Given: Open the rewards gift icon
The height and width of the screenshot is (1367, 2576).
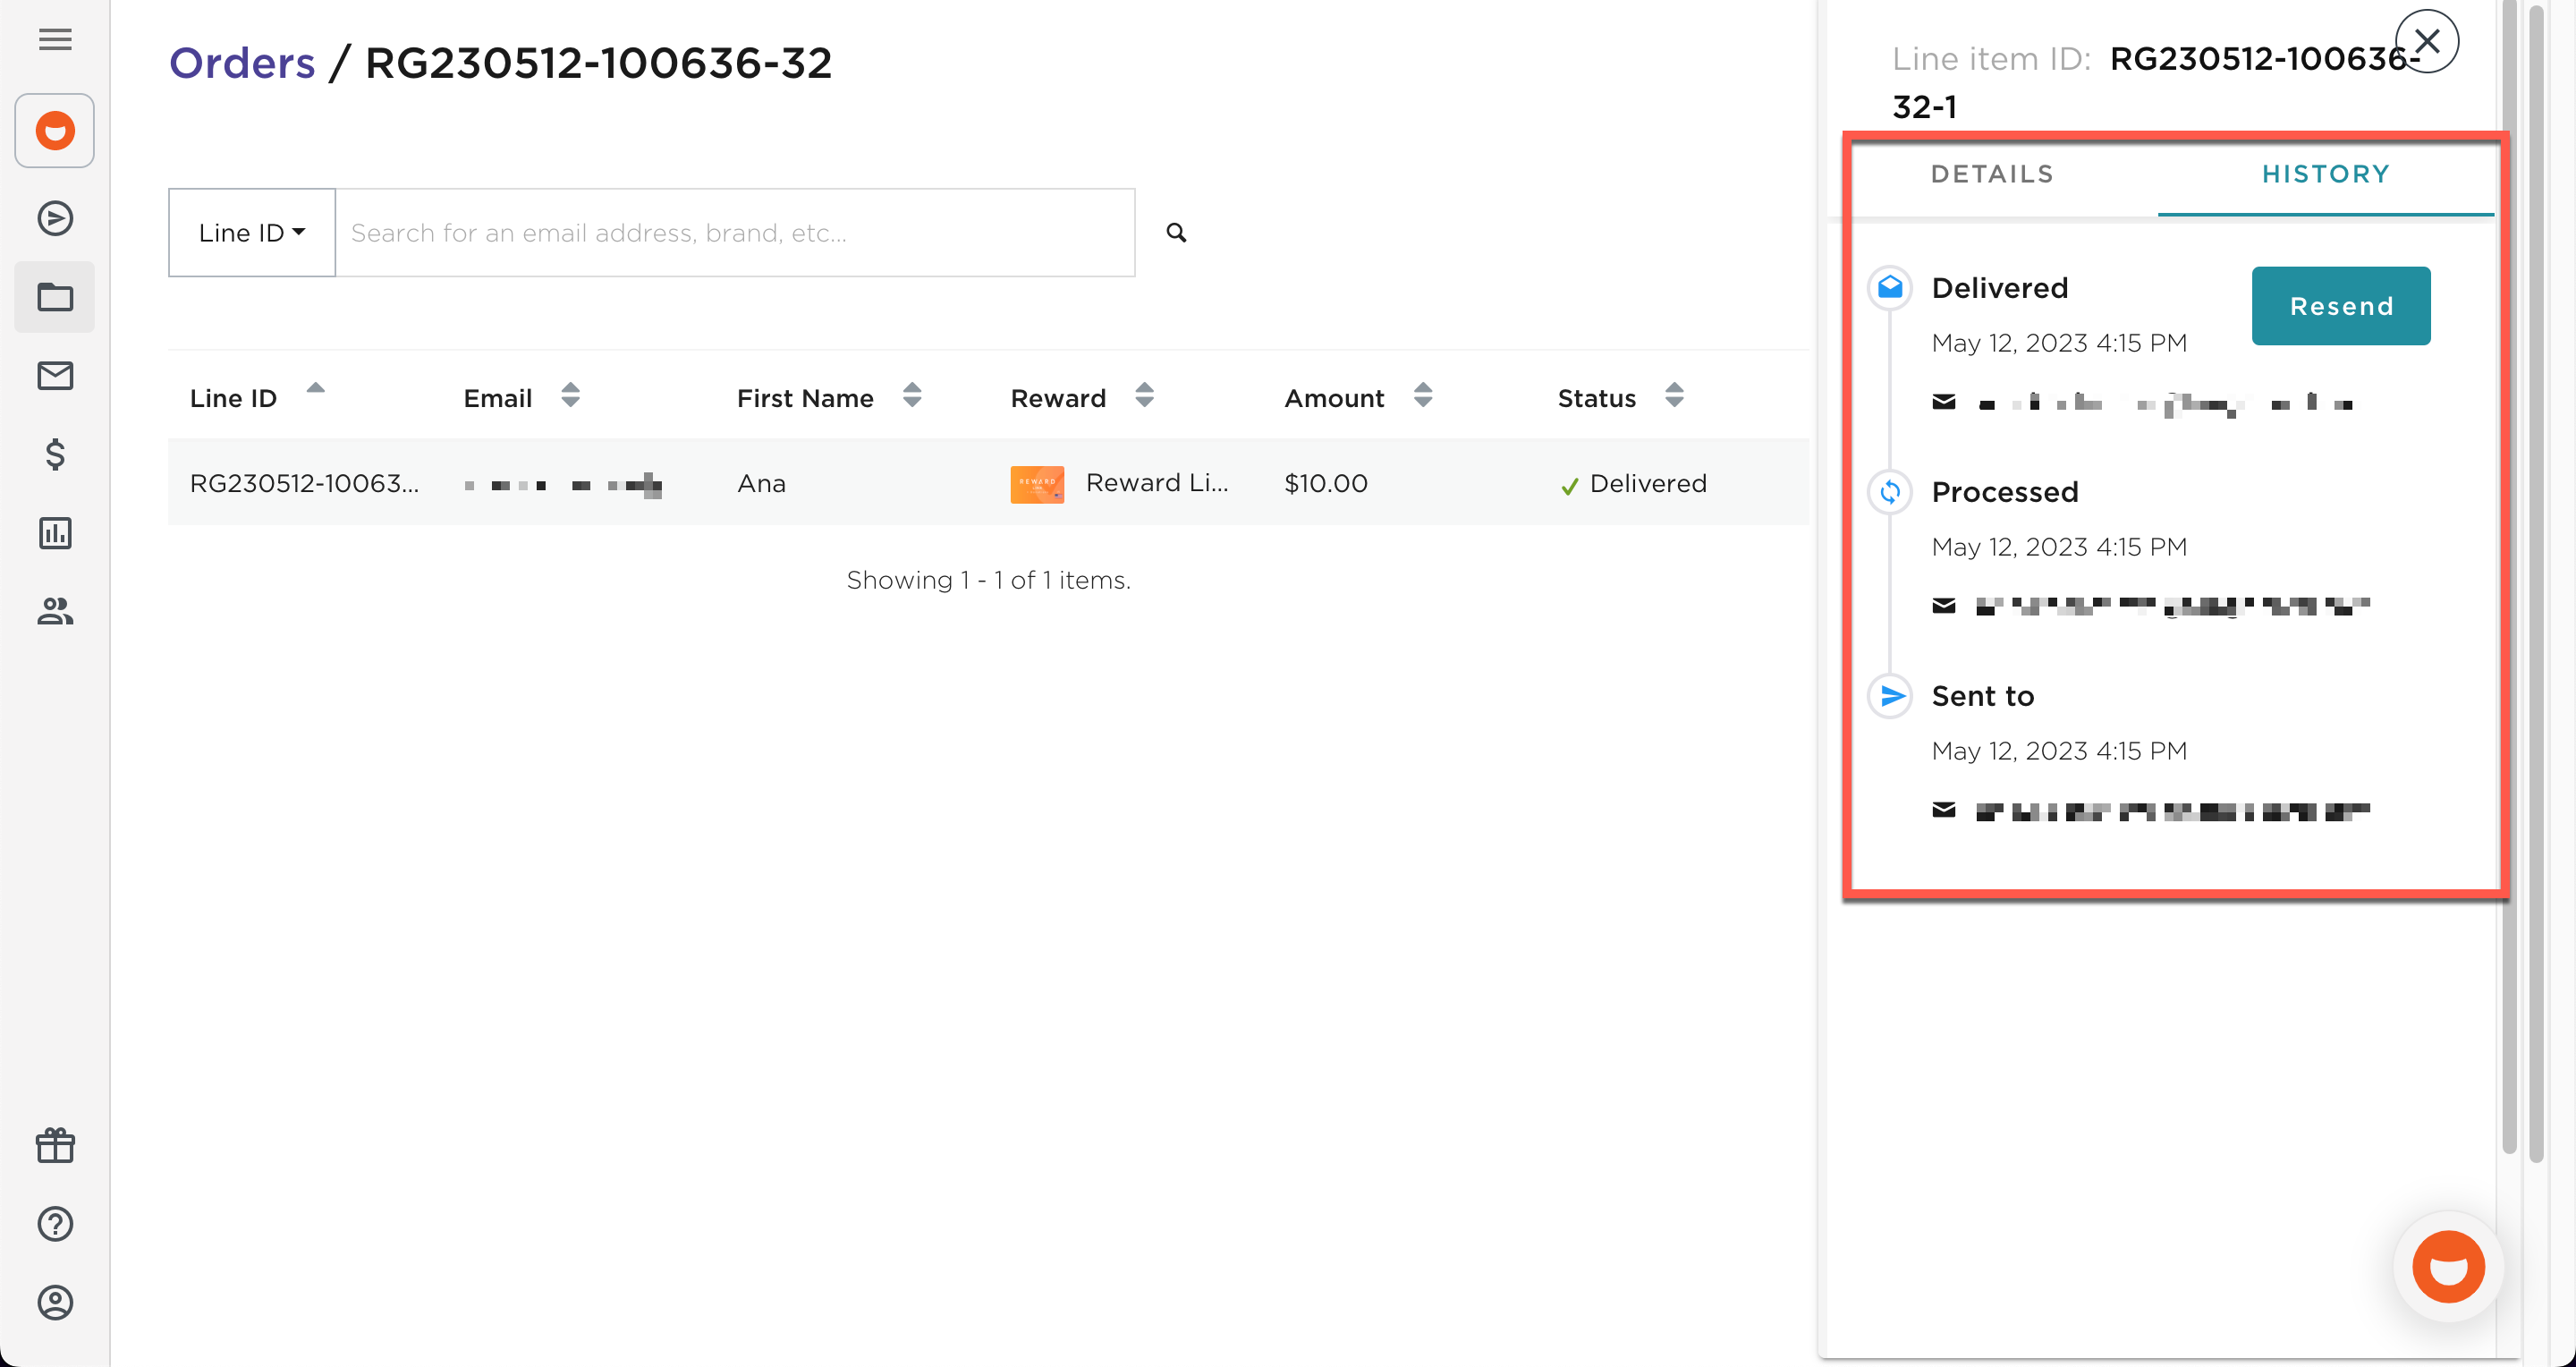Looking at the screenshot, I should click(54, 1144).
